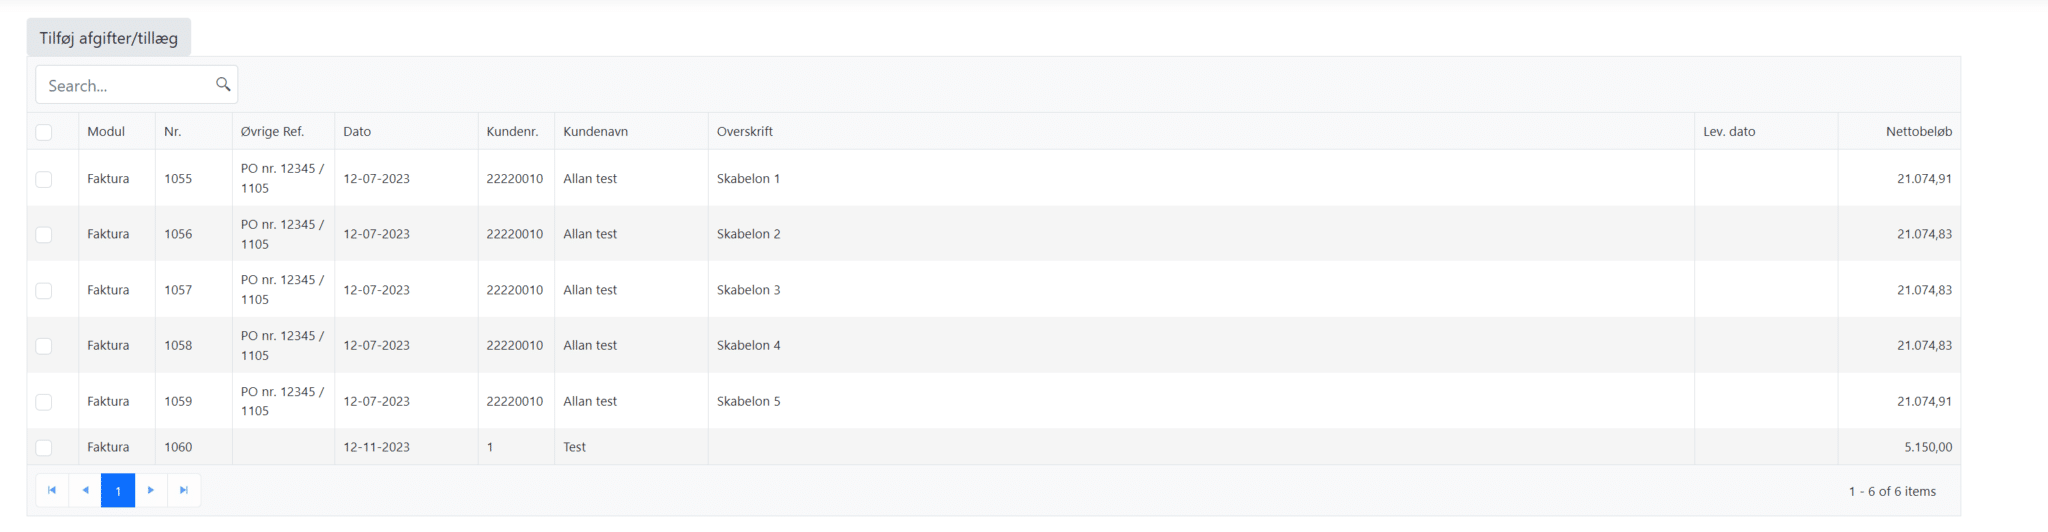Image resolution: width=2048 pixels, height=532 pixels.
Task: Click the Overskrift column header
Action: pyautogui.click(x=745, y=132)
